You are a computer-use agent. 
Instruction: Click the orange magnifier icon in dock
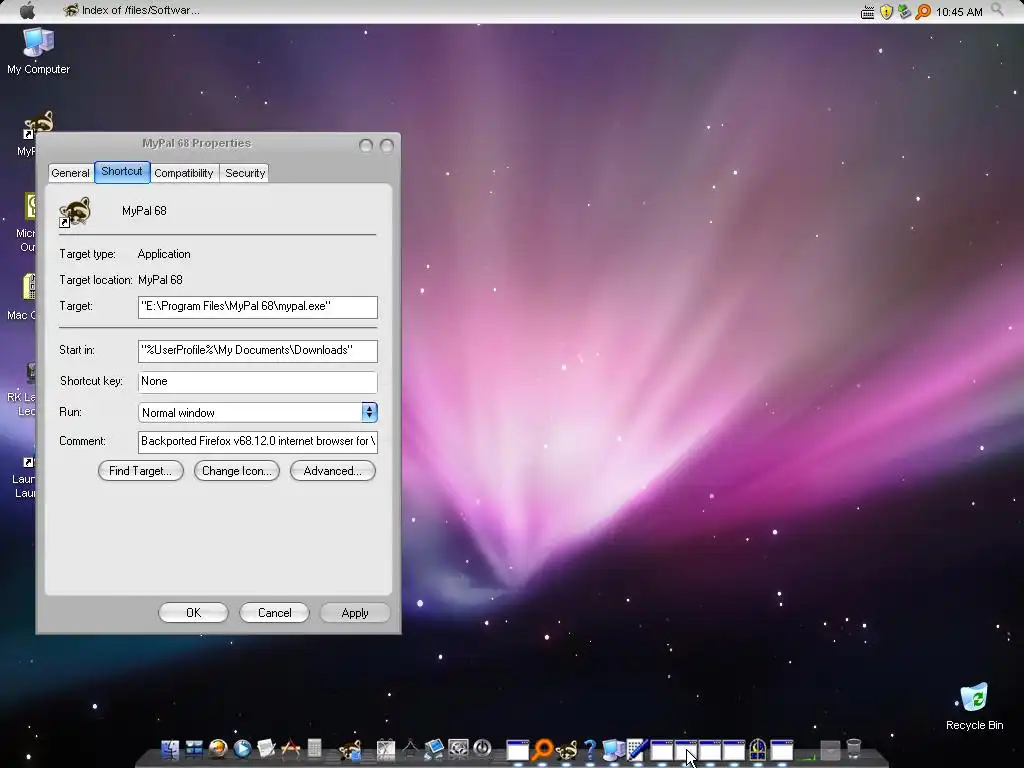click(543, 749)
